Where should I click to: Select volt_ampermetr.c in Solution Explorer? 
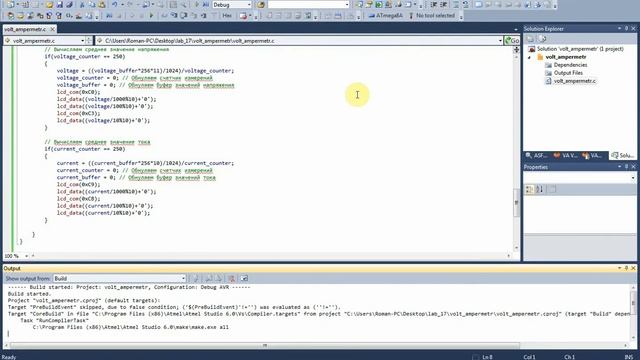coord(574,81)
